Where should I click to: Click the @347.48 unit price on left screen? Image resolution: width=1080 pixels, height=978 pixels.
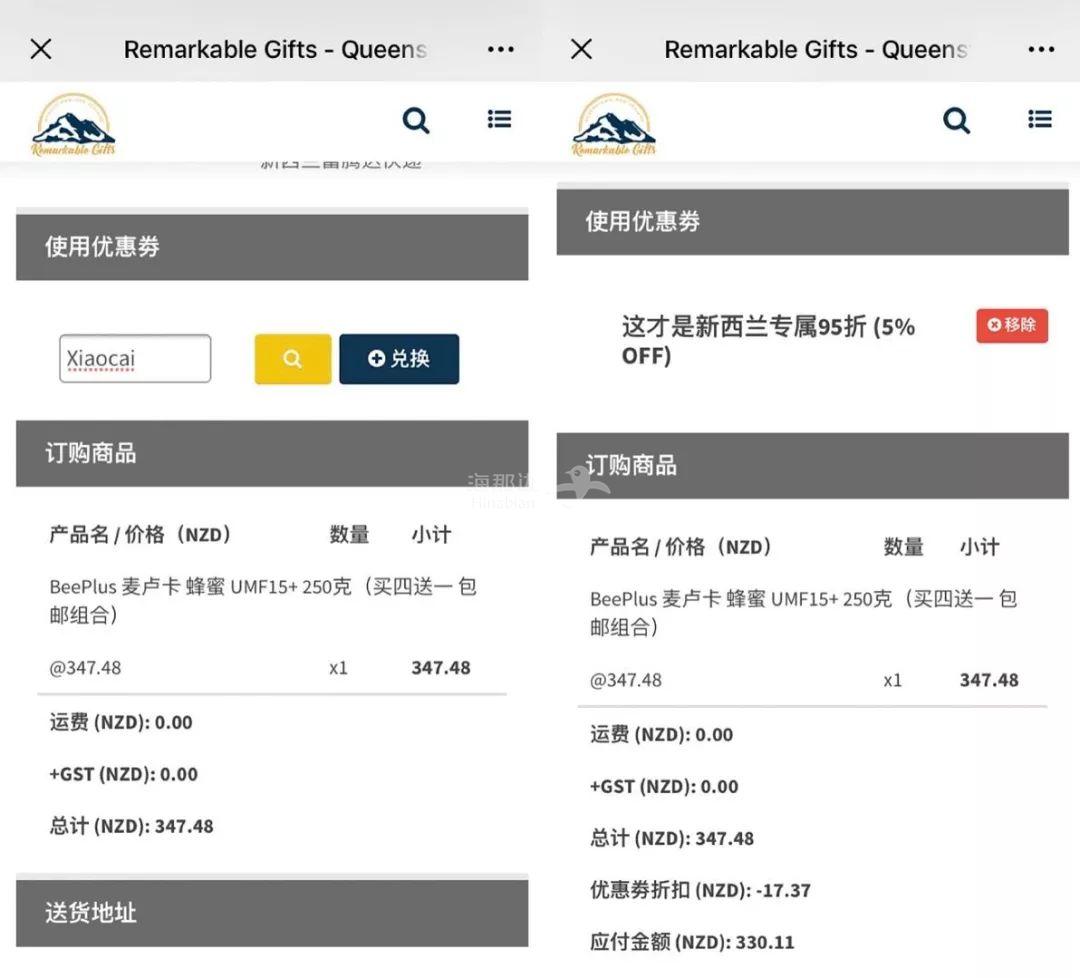coord(85,667)
